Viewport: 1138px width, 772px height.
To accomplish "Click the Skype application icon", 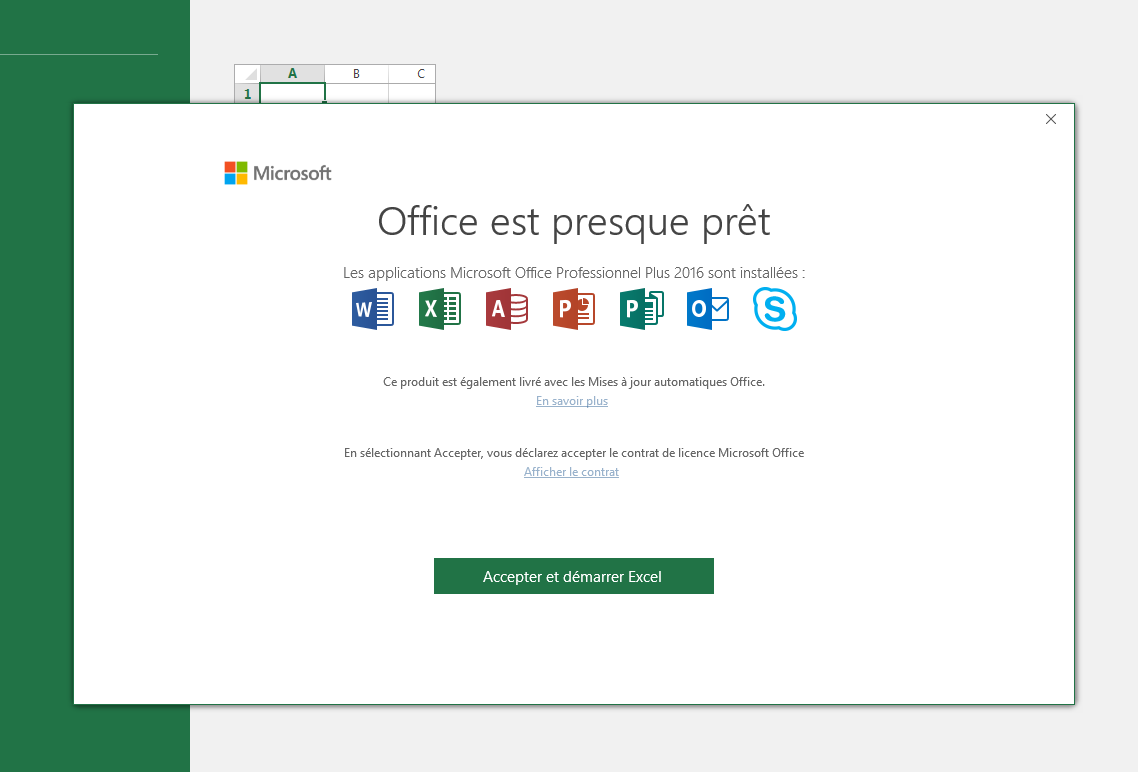I will pos(775,309).
